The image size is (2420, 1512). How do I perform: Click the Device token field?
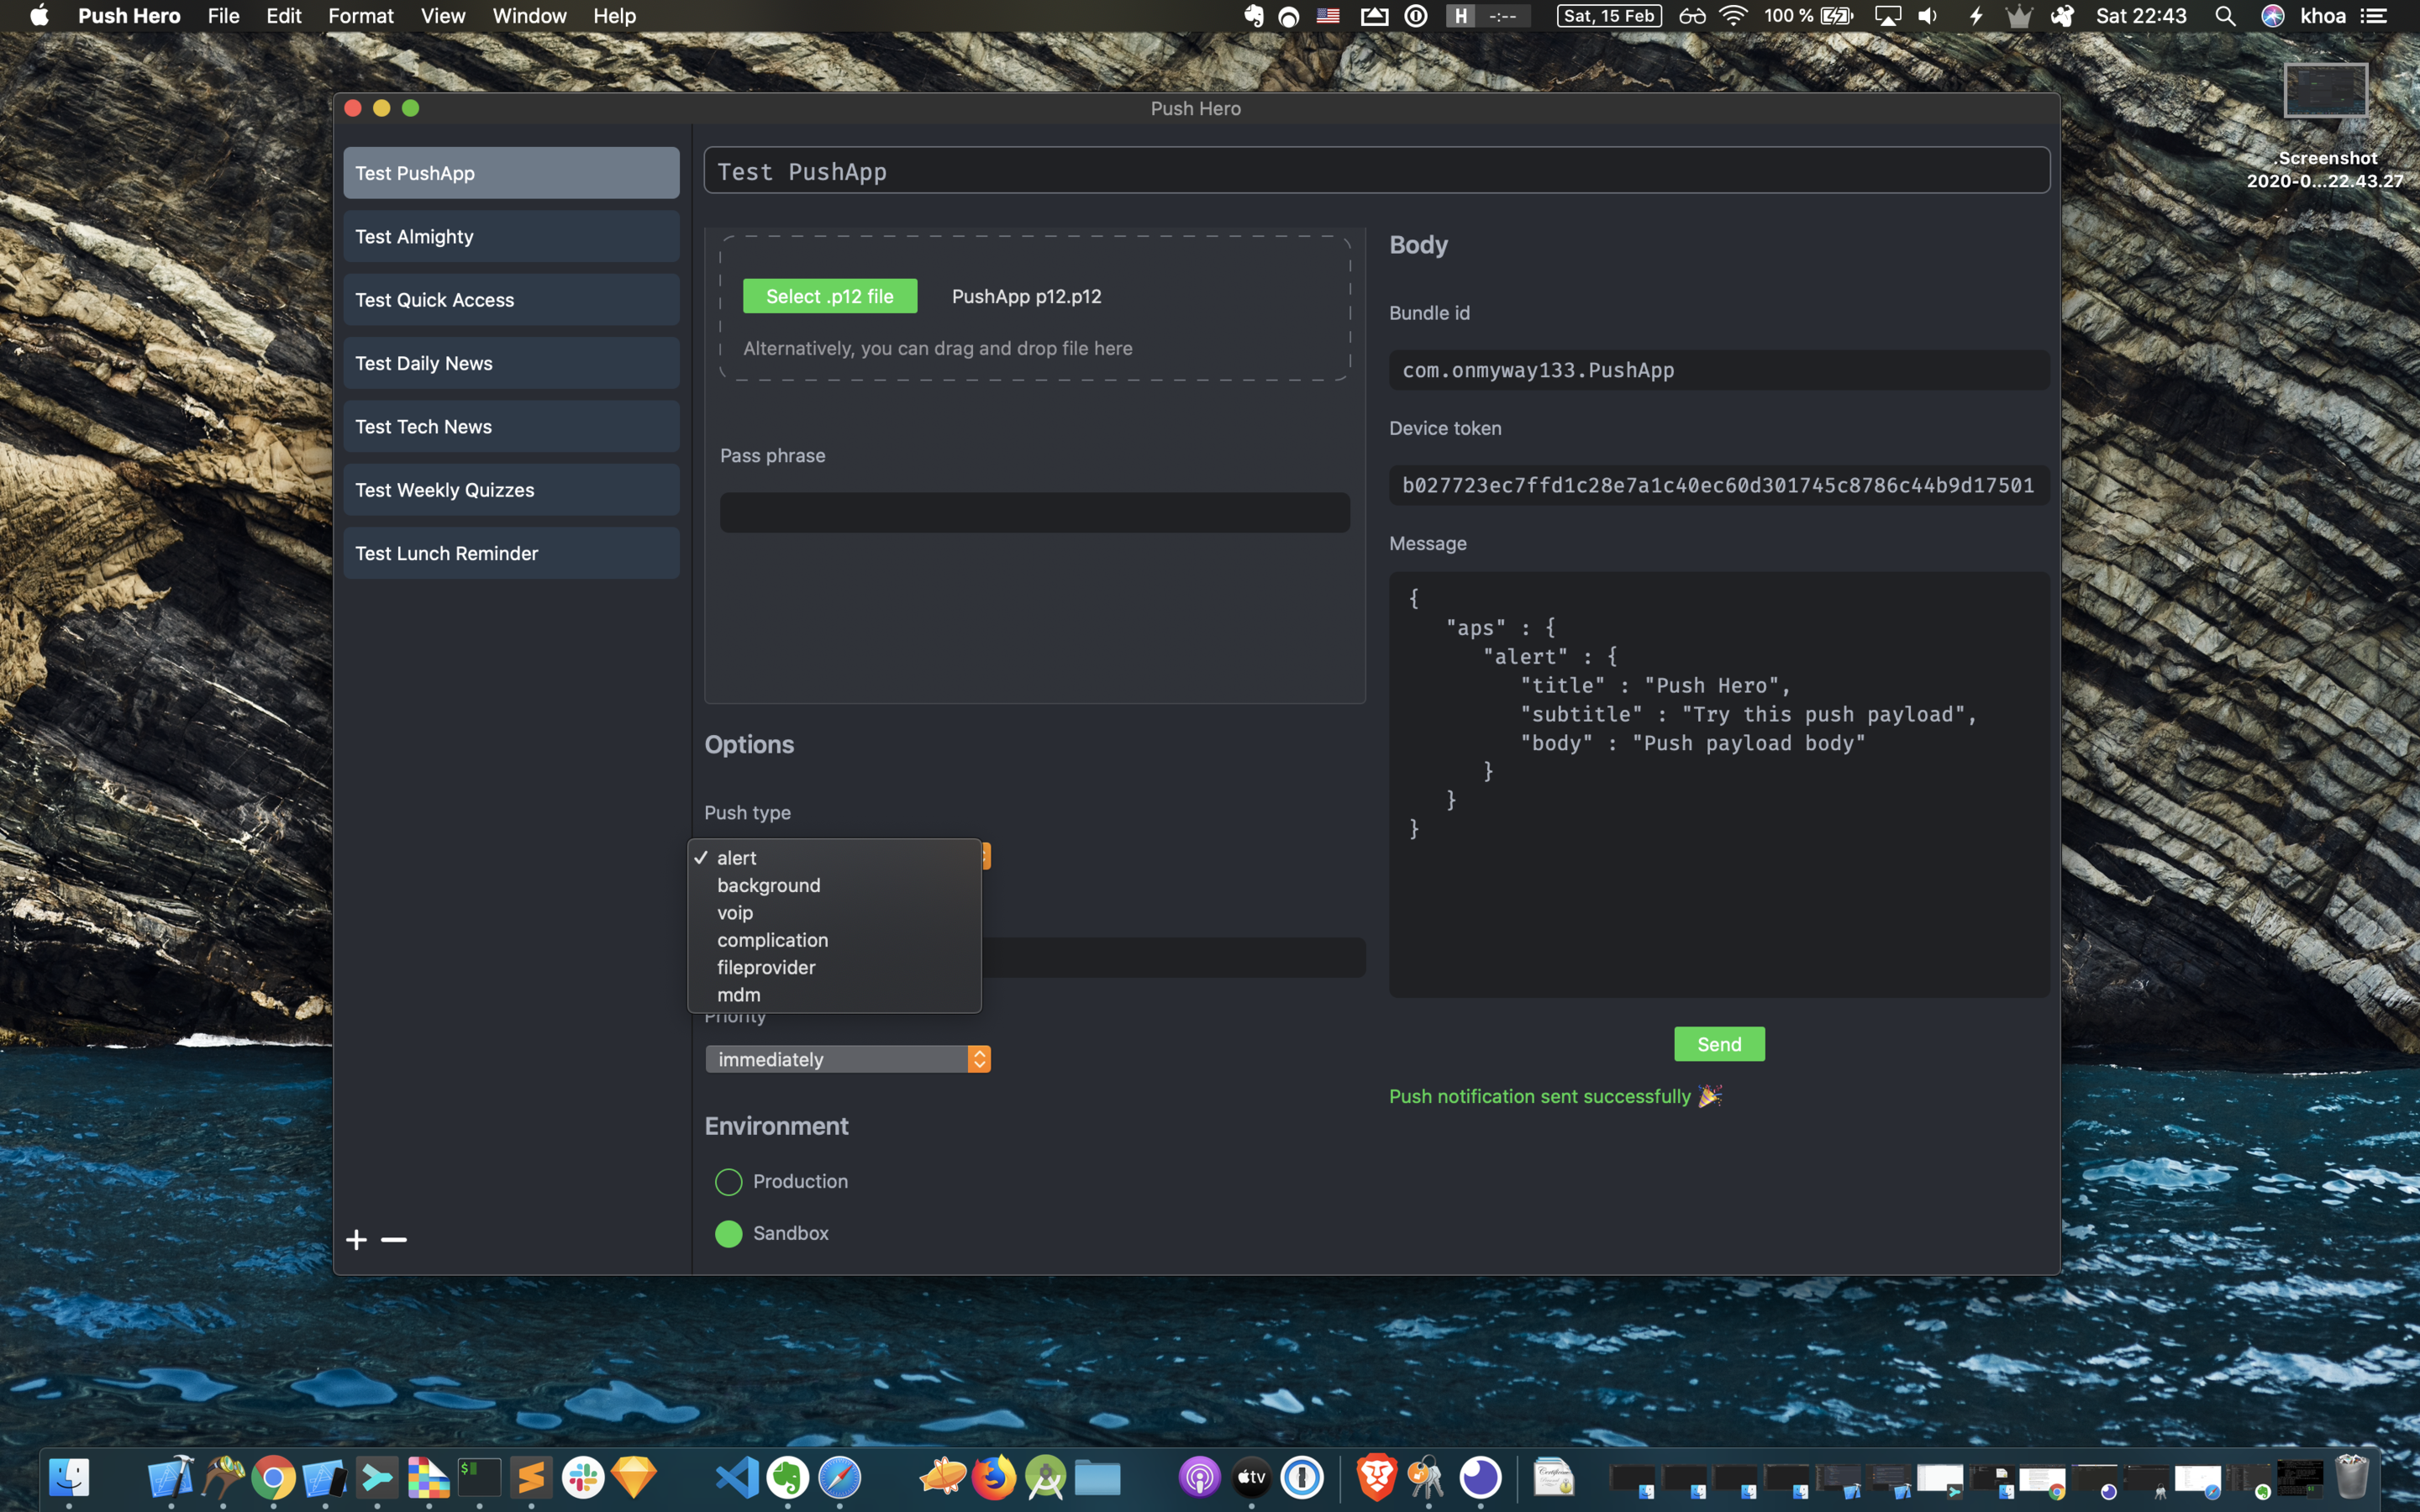click(1718, 485)
